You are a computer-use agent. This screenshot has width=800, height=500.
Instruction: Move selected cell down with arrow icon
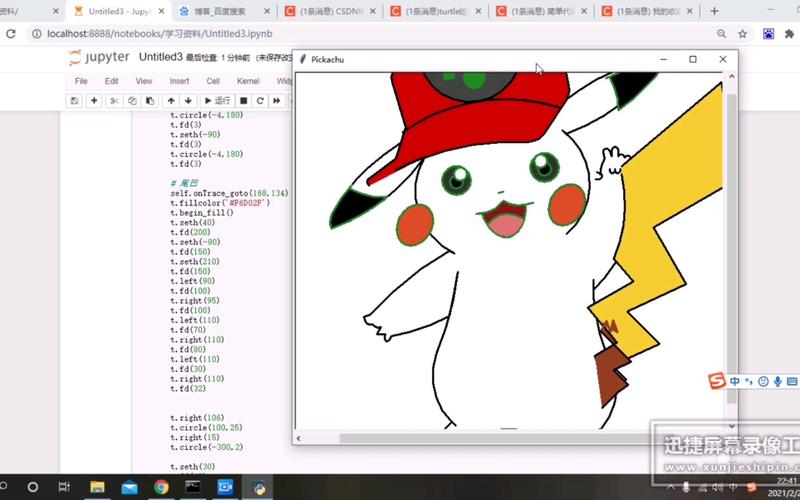[188, 101]
